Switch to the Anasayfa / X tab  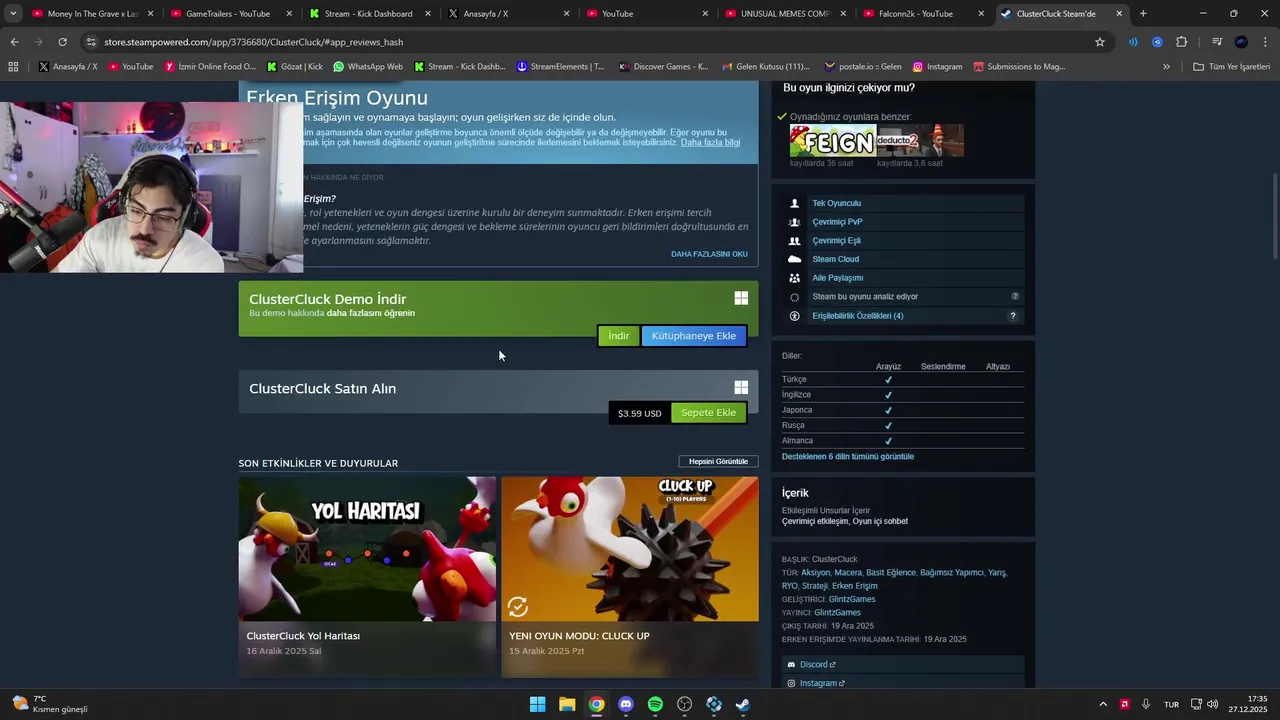pos(506,14)
